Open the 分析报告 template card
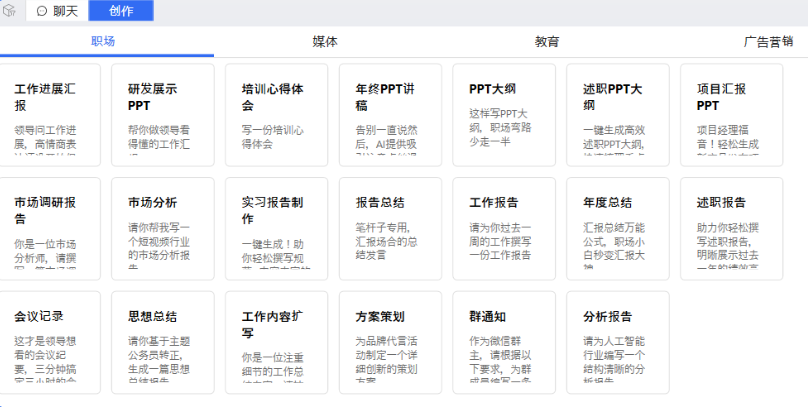 click(x=617, y=341)
